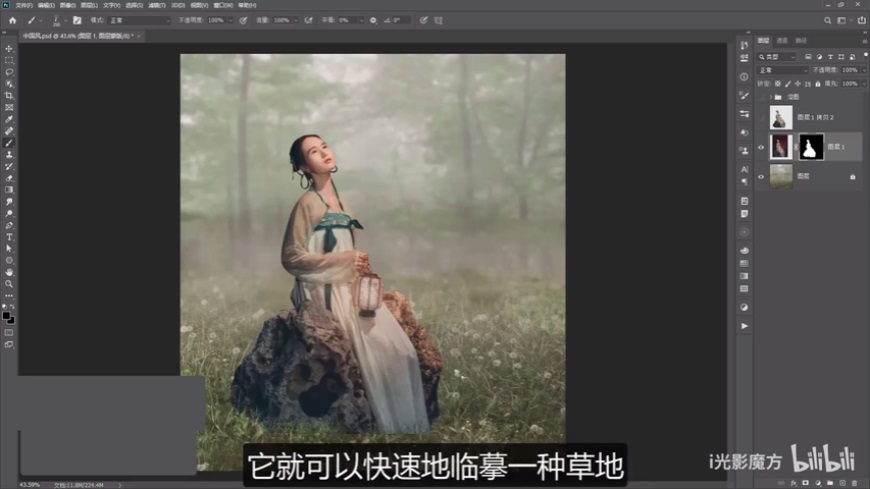Screen dimensions: 870x489
Task: Toggle lock position
Action: 798,84
